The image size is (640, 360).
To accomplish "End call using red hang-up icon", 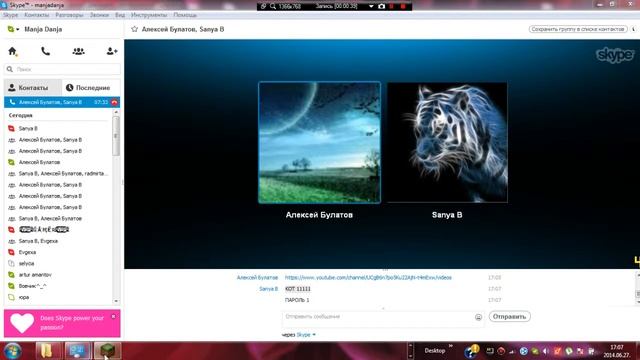I will pyautogui.click(x=114, y=102).
